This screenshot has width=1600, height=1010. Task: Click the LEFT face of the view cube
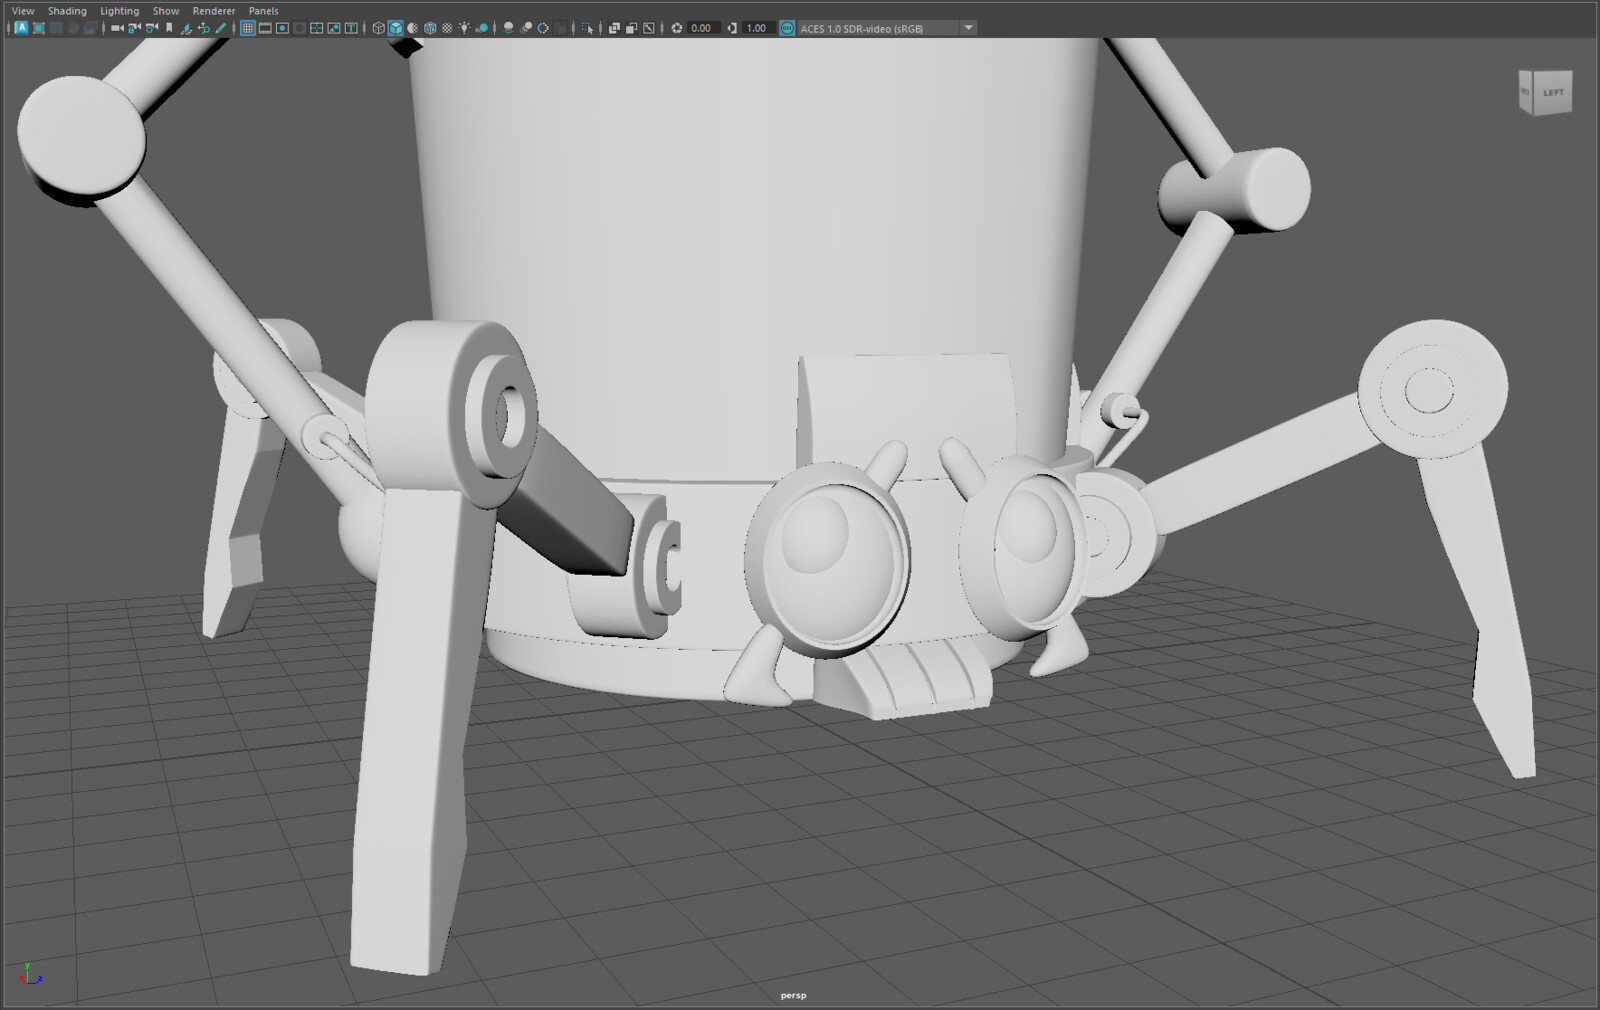tap(1552, 92)
